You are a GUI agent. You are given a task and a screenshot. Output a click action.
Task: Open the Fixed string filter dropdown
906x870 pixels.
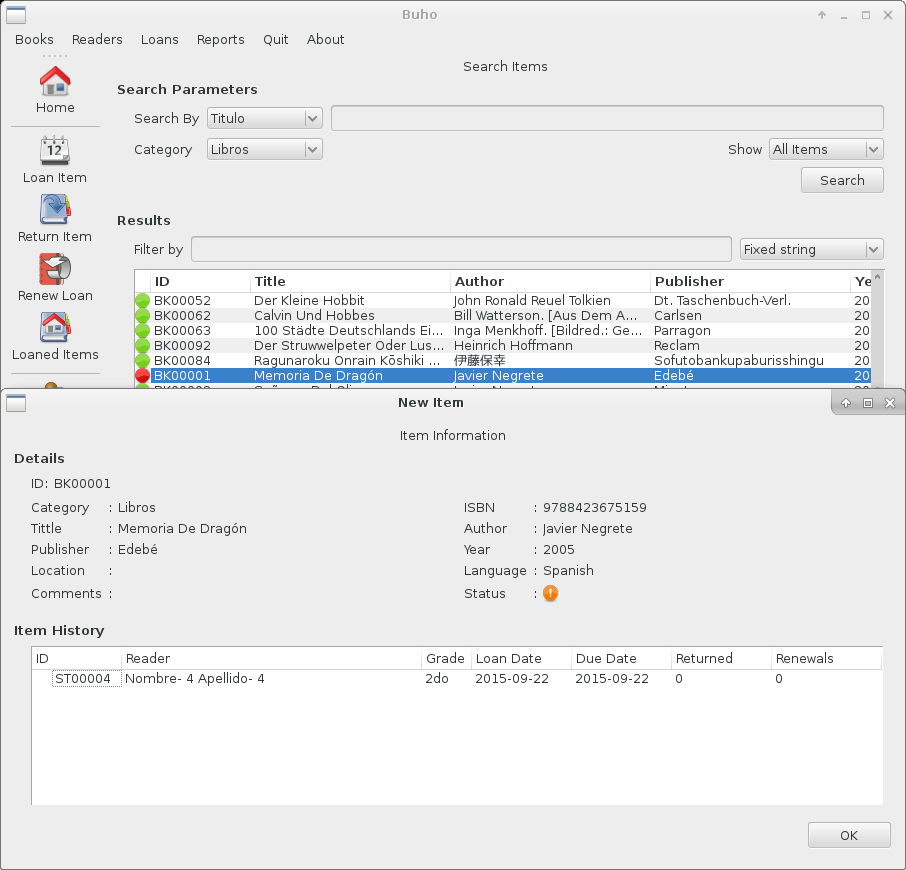[x=812, y=250]
